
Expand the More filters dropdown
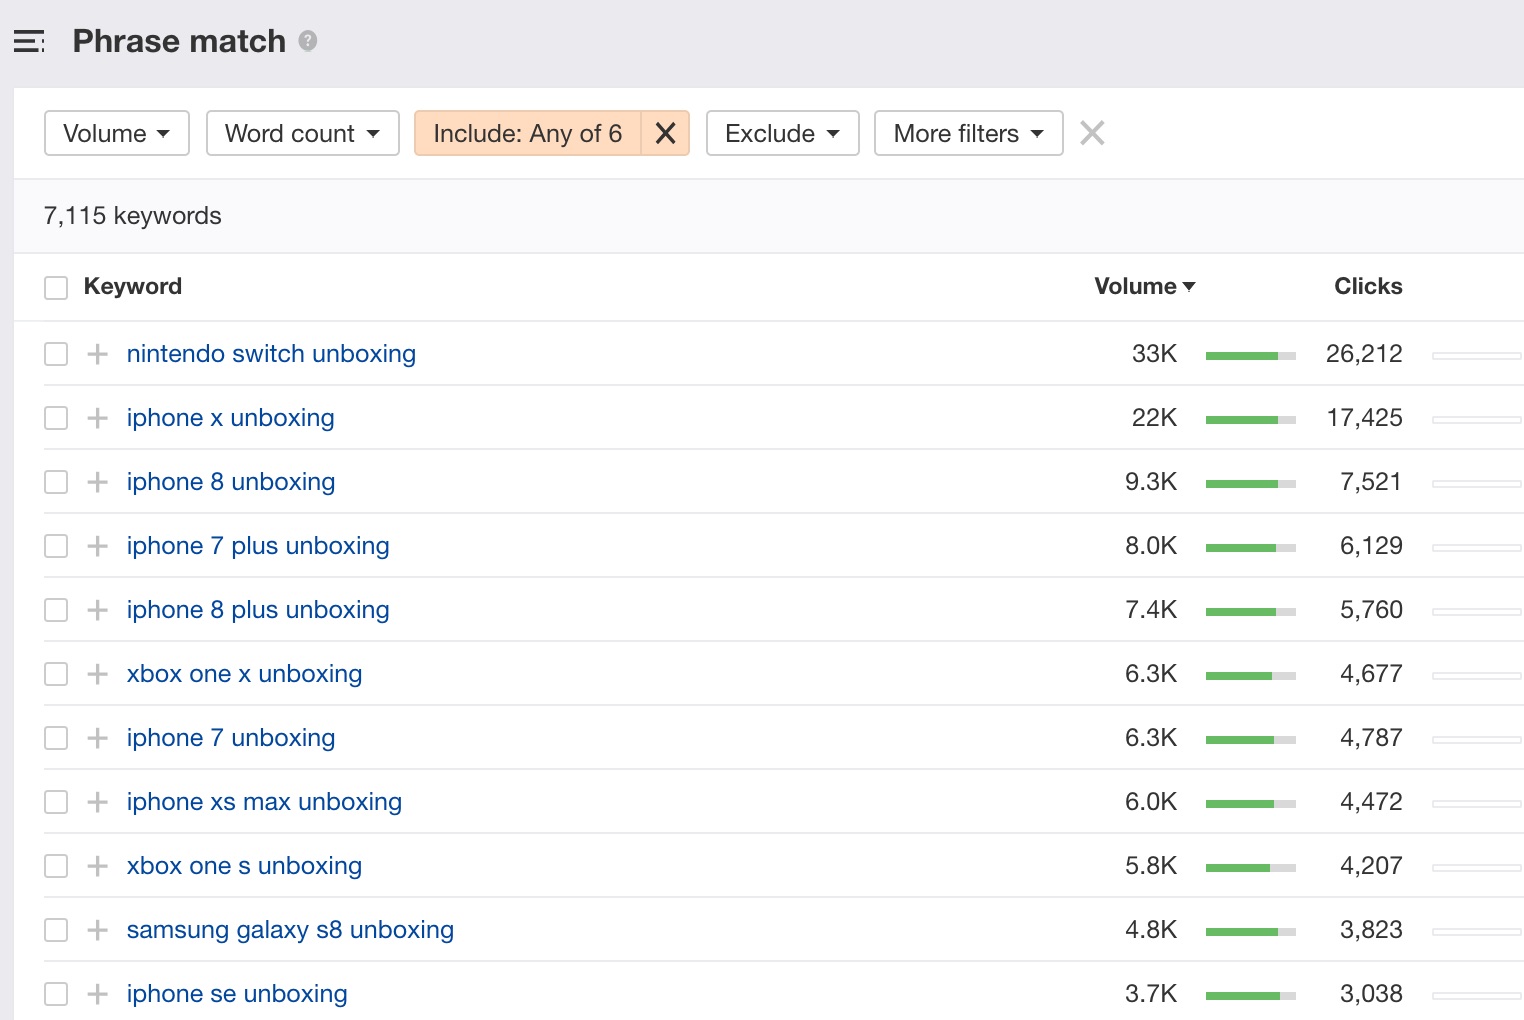(x=967, y=133)
